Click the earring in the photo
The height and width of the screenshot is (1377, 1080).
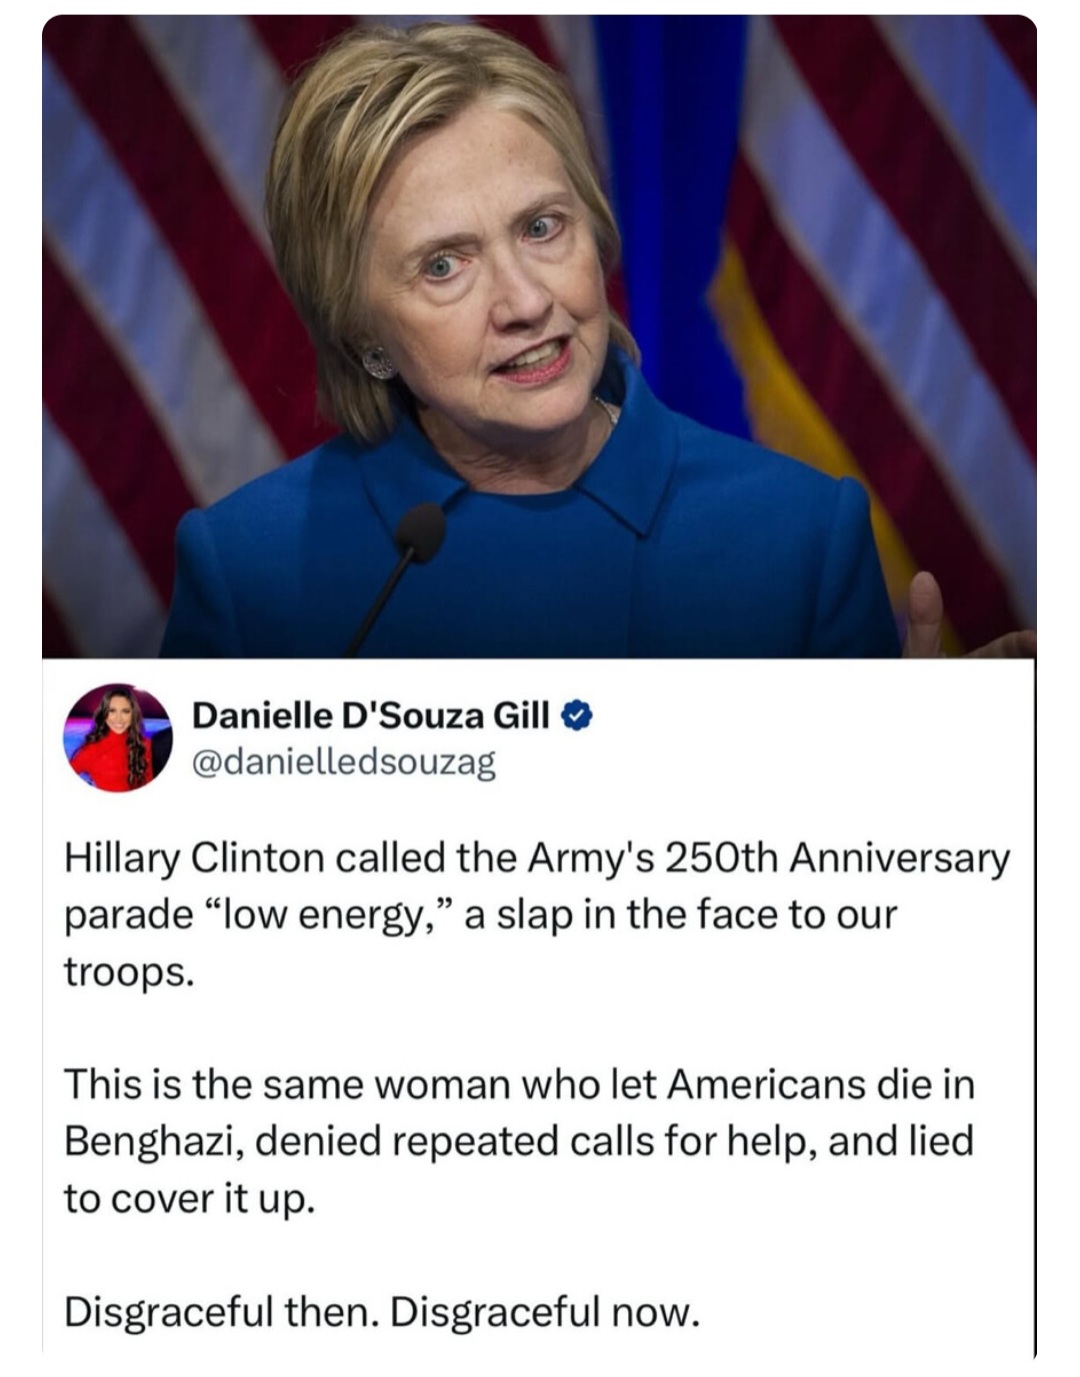click(379, 361)
